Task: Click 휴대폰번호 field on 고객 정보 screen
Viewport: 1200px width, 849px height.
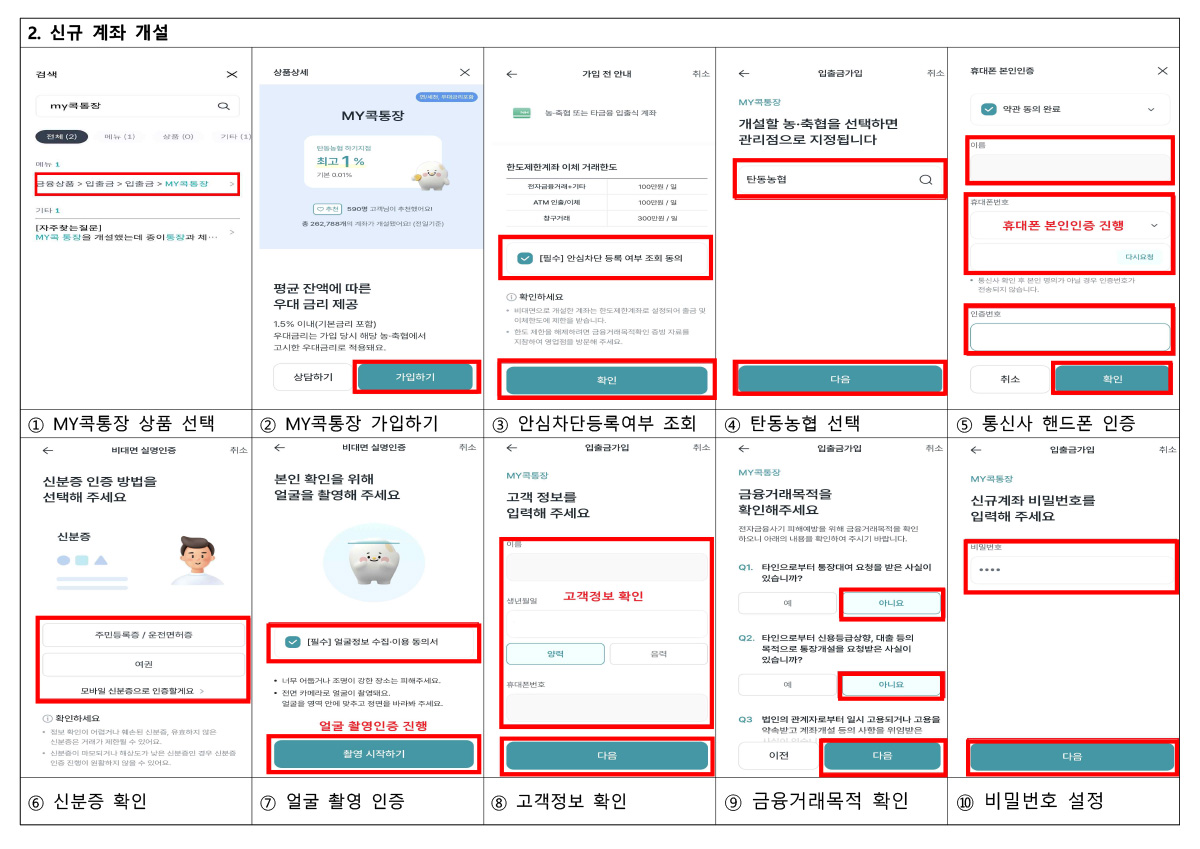Action: click(606, 707)
